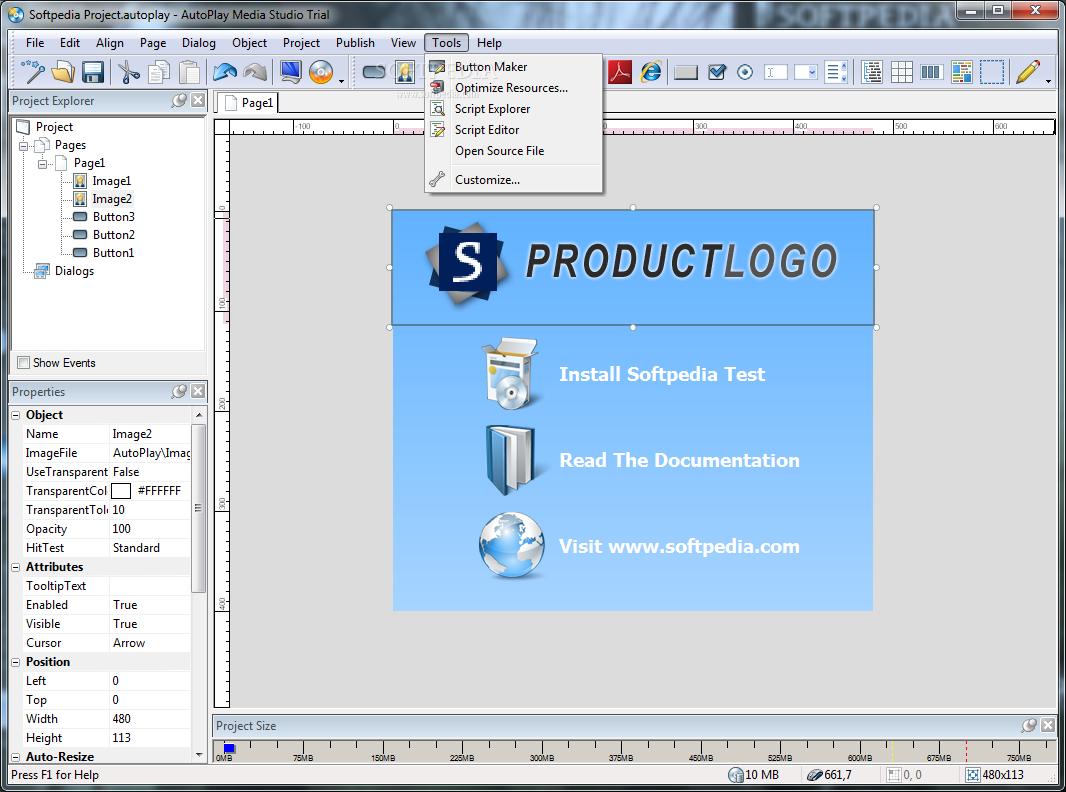Click the pencil drawing tool icon
Image resolution: width=1066 pixels, height=792 pixels.
click(x=1027, y=71)
